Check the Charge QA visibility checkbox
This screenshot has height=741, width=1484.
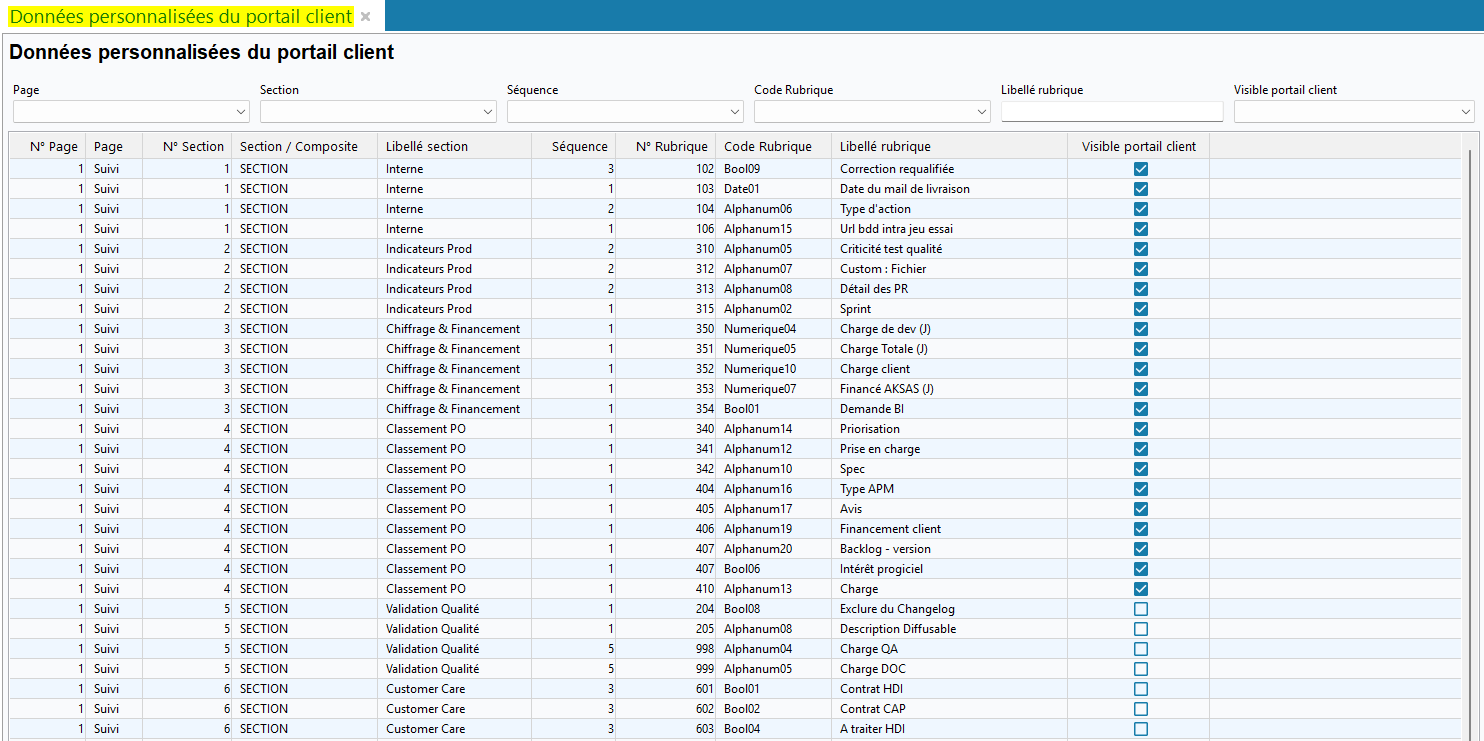click(x=1140, y=649)
